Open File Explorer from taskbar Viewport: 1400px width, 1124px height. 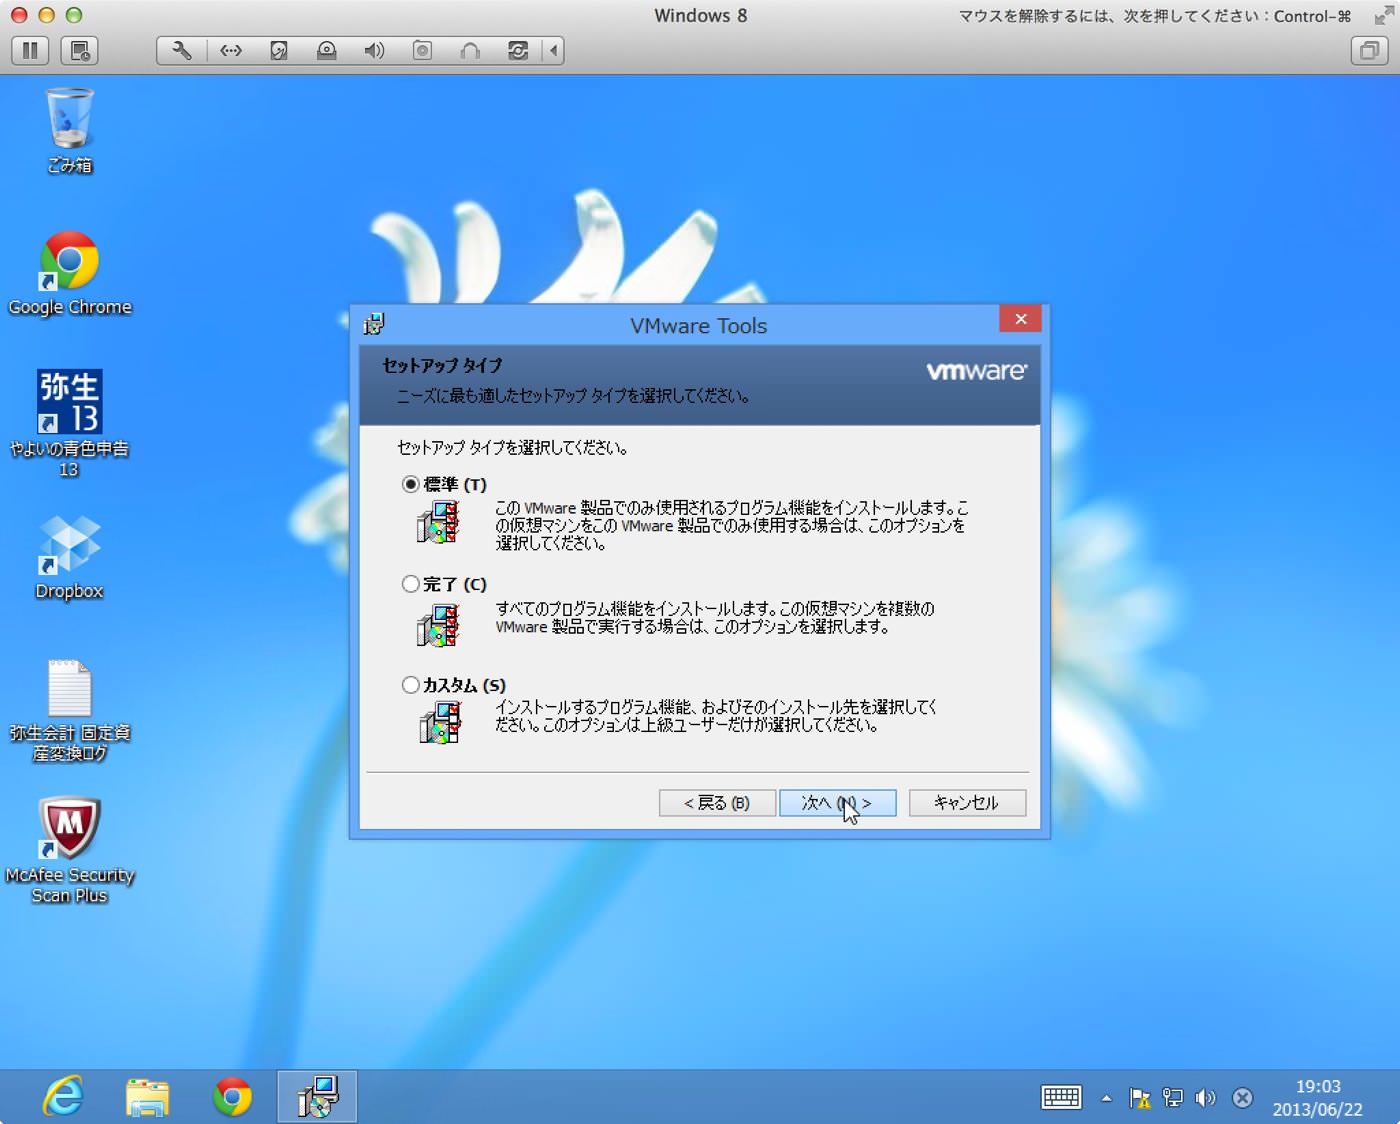147,1097
